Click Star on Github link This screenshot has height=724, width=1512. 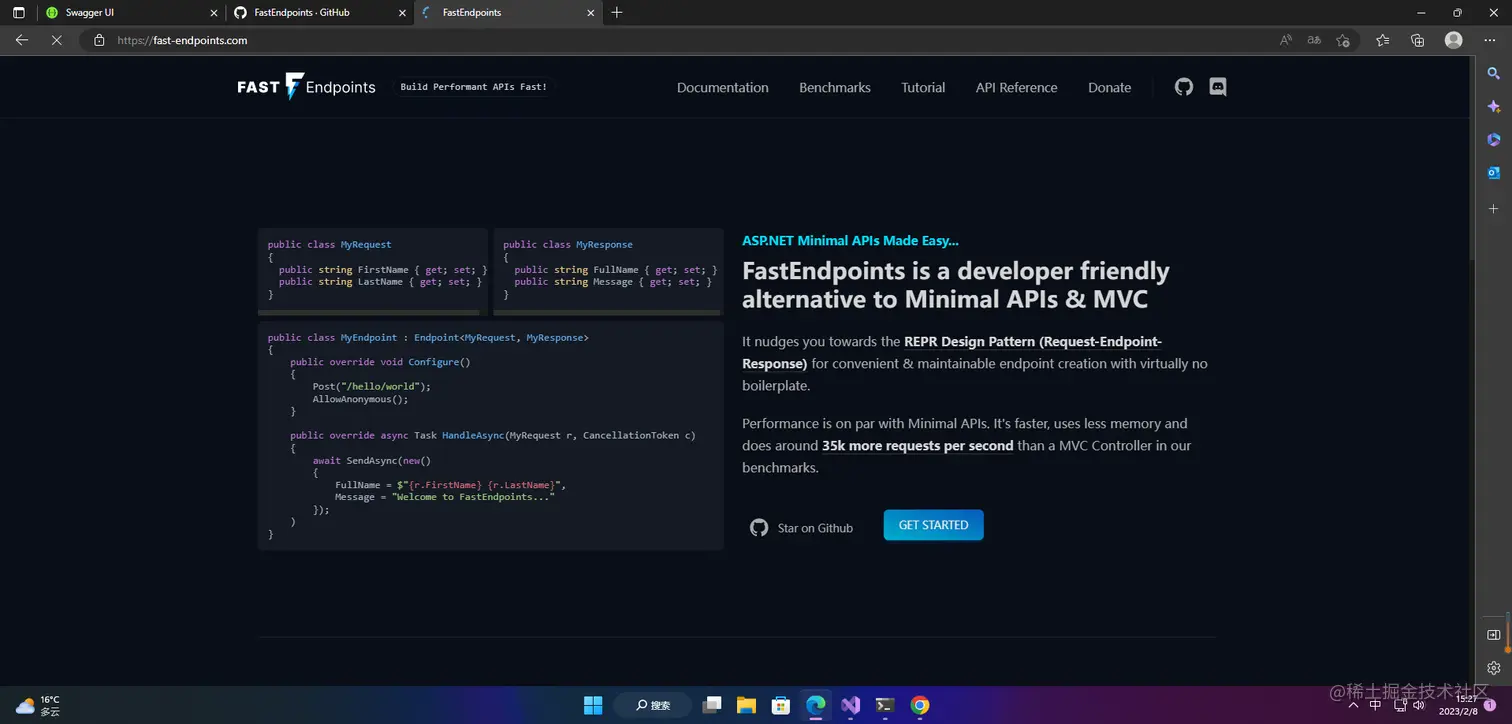coord(802,528)
